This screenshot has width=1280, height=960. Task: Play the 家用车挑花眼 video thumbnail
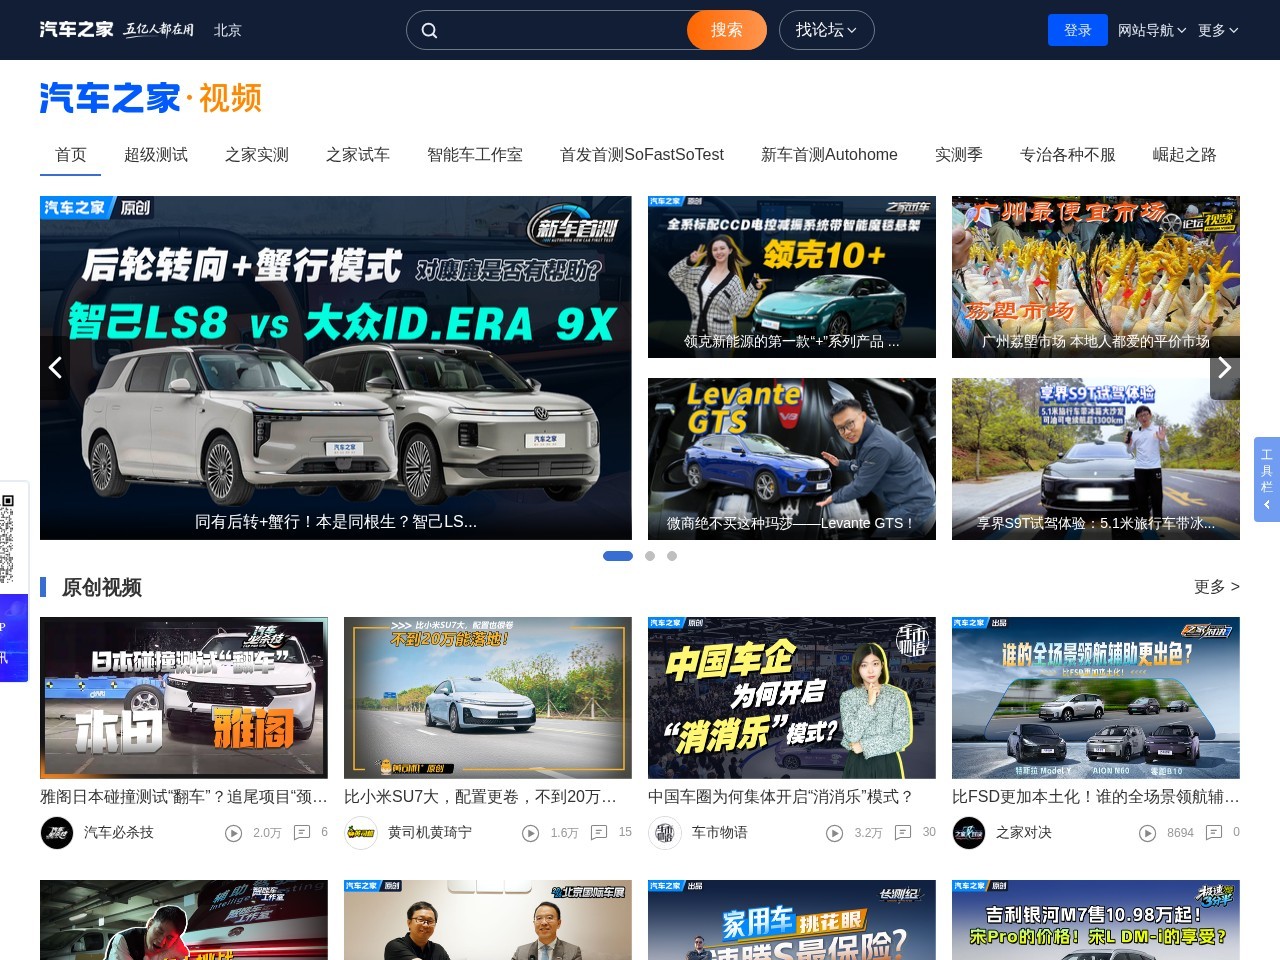(792, 920)
